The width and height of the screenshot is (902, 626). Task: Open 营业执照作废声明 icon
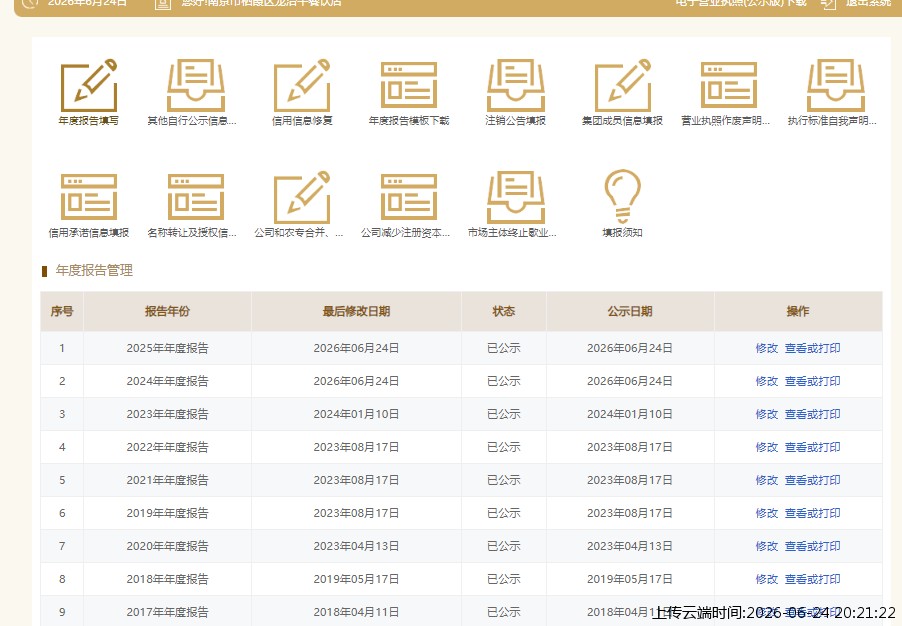pos(728,86)
